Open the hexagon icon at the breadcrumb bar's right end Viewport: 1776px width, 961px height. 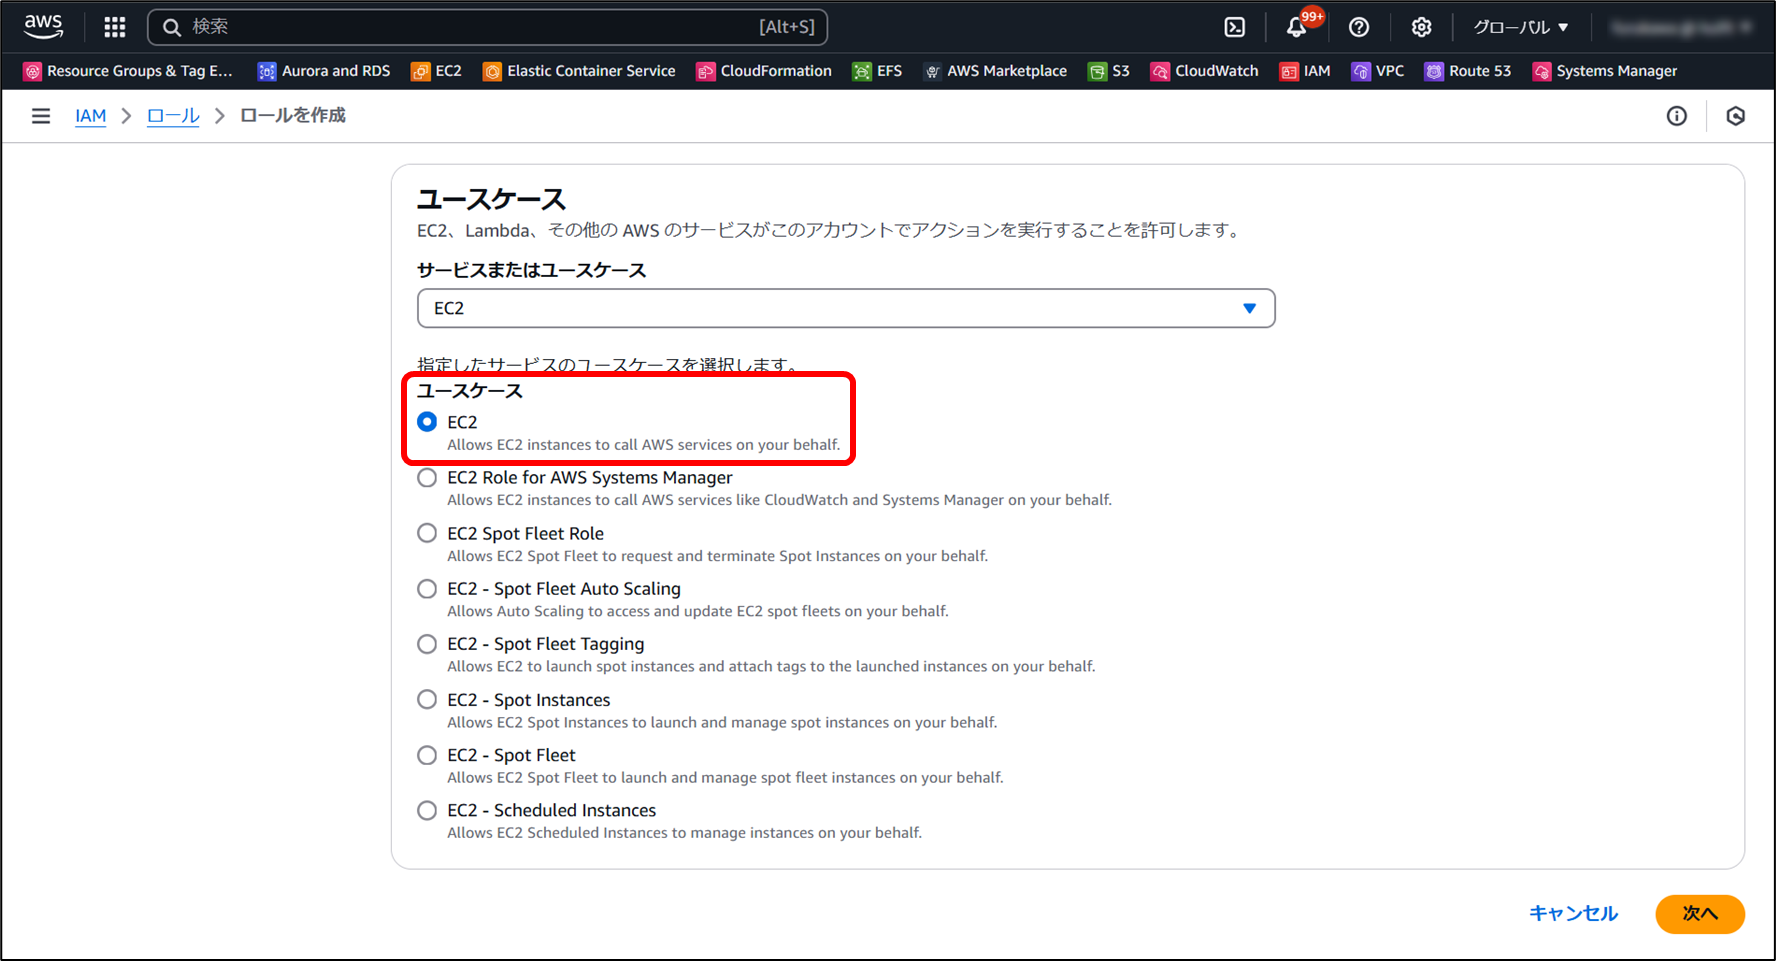point(1736,116)
